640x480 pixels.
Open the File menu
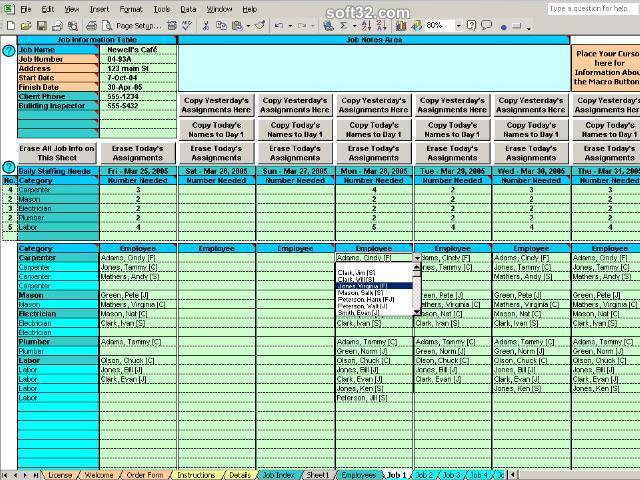click(x=25, y=9)
